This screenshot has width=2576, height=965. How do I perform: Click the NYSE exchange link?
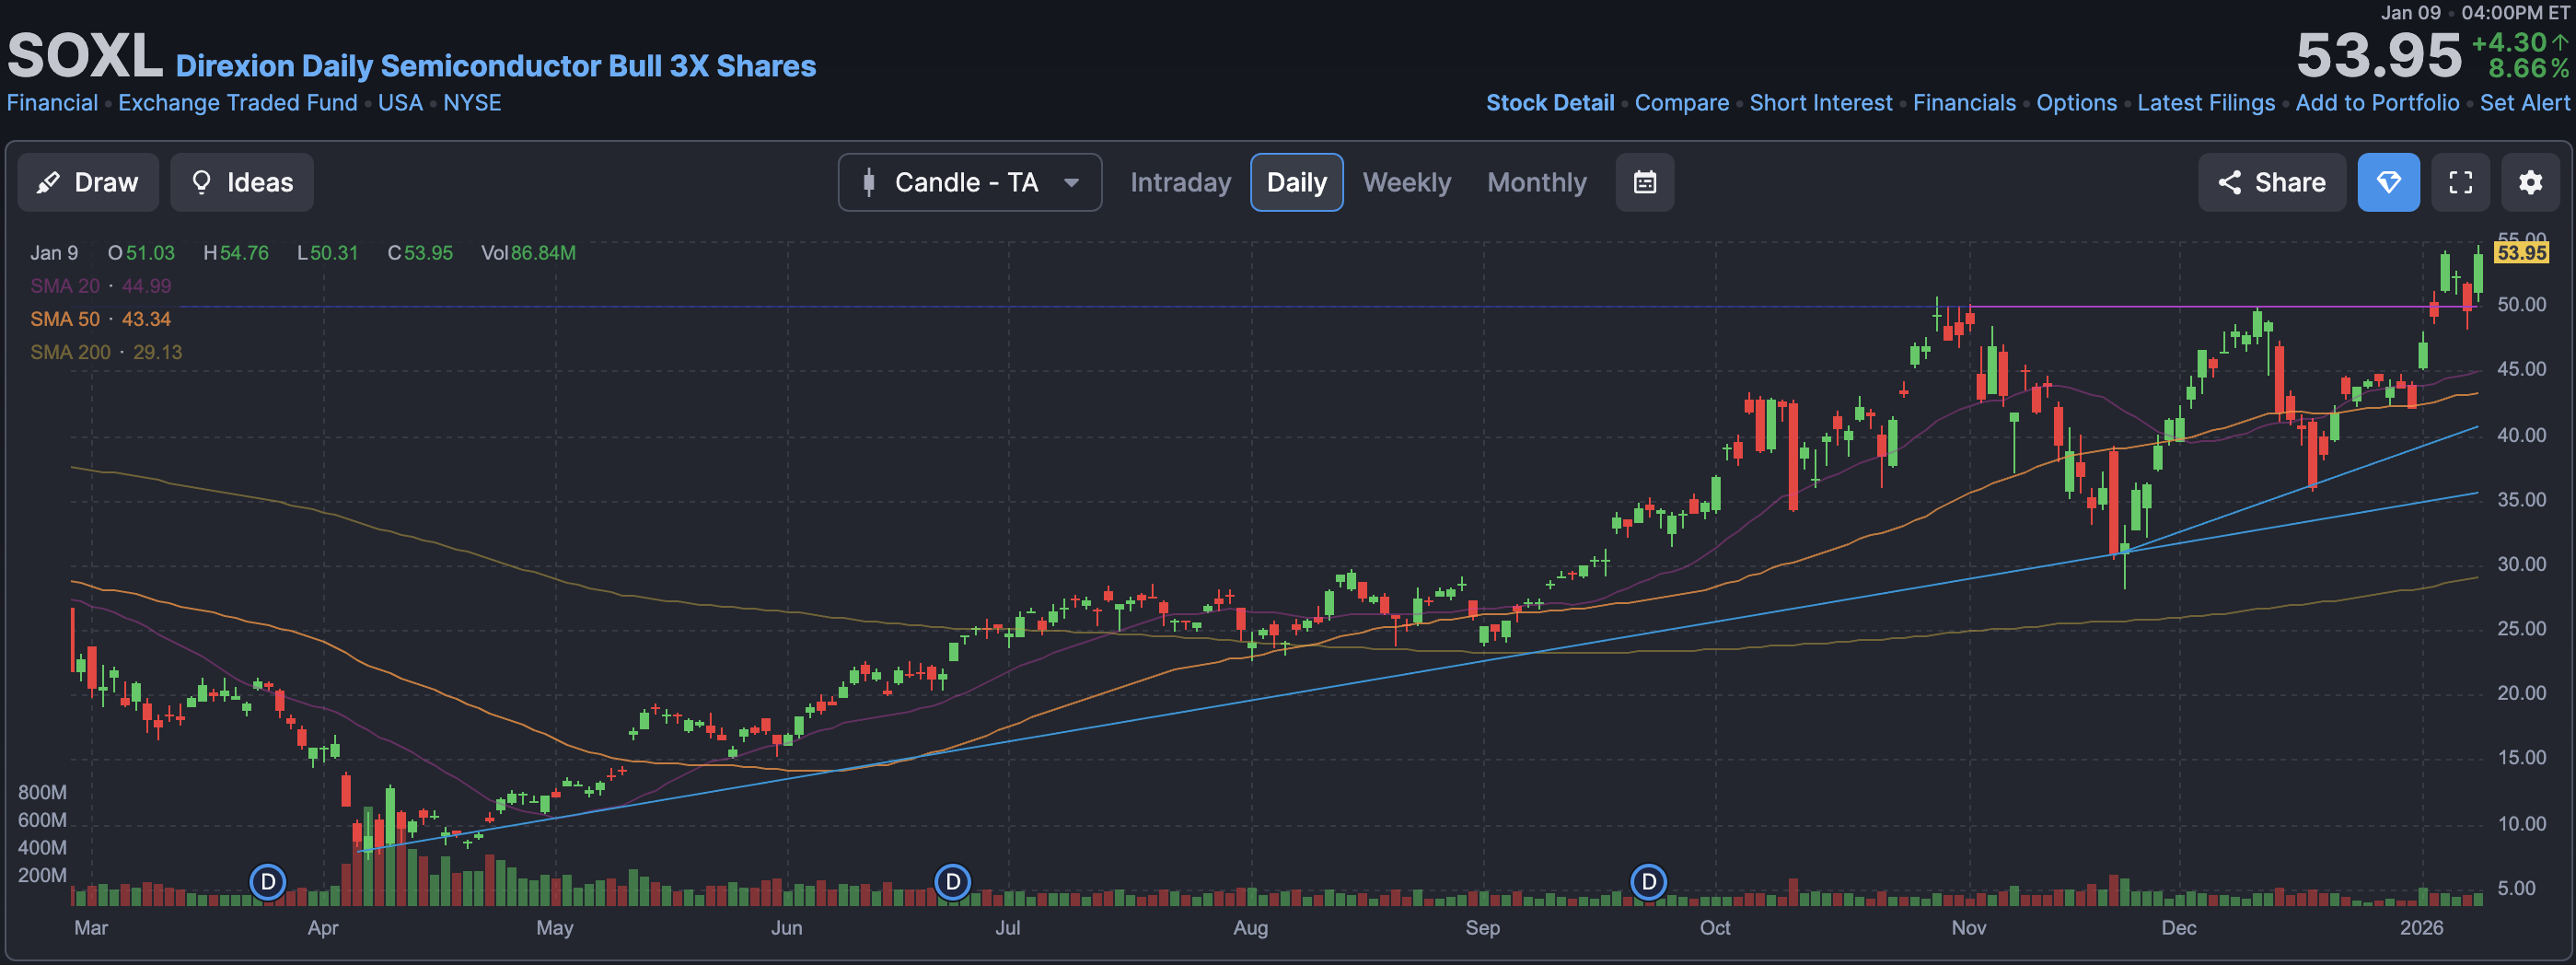472,103
